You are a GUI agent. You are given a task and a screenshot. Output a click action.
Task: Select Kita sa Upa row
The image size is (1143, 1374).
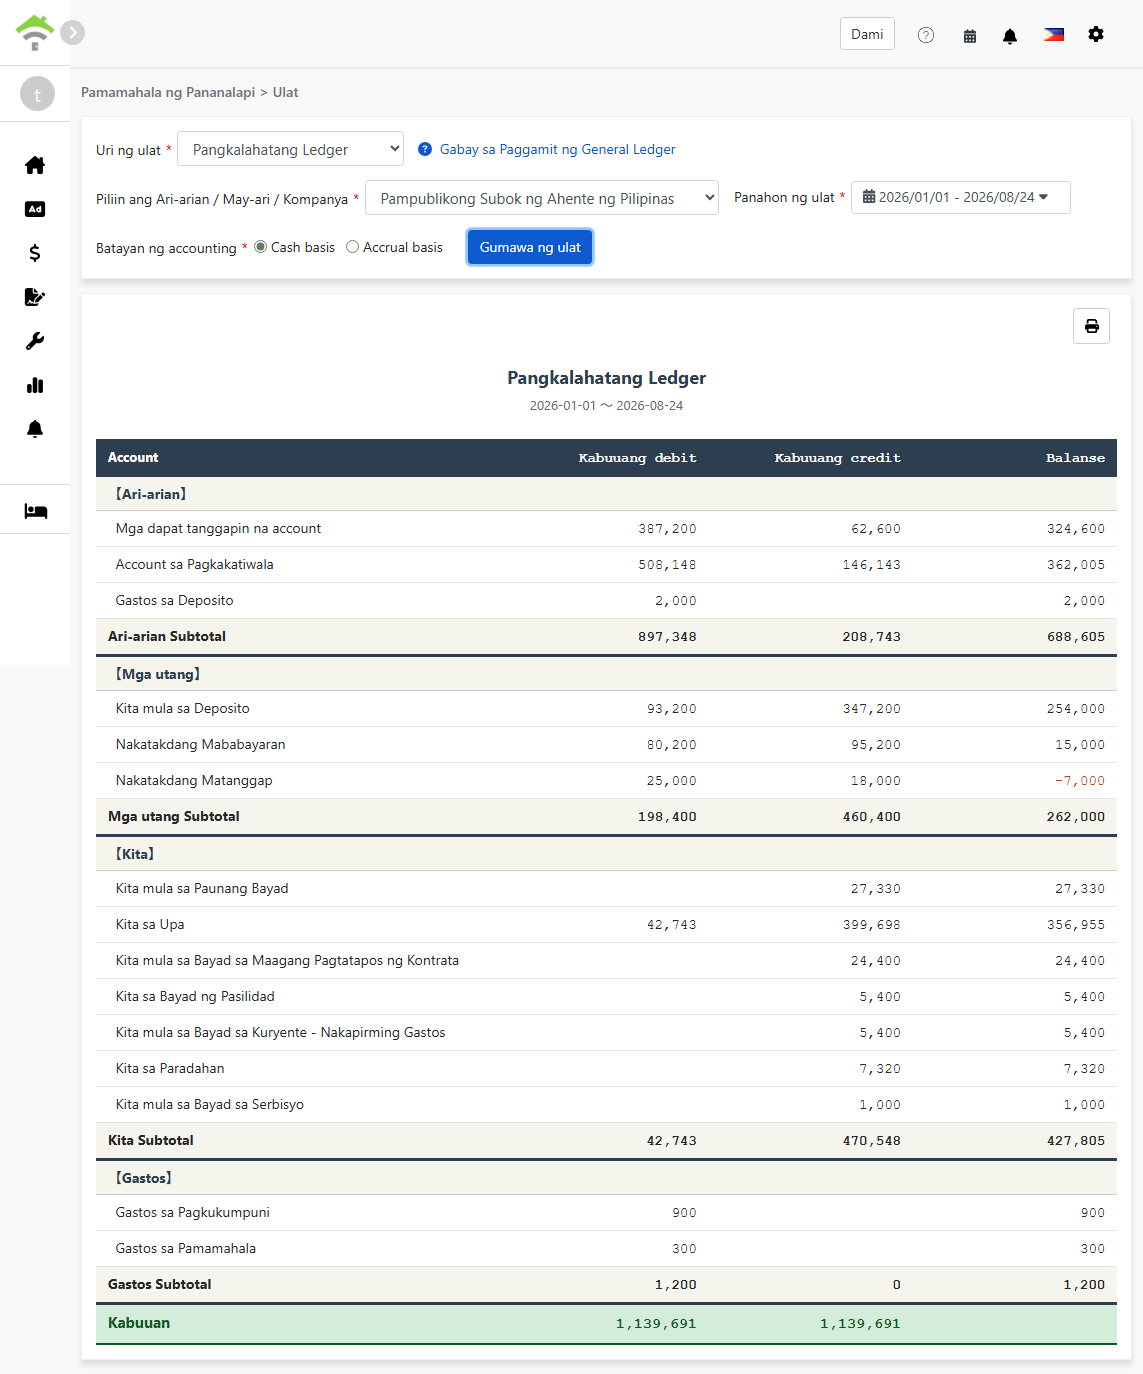tap(606, 925)
